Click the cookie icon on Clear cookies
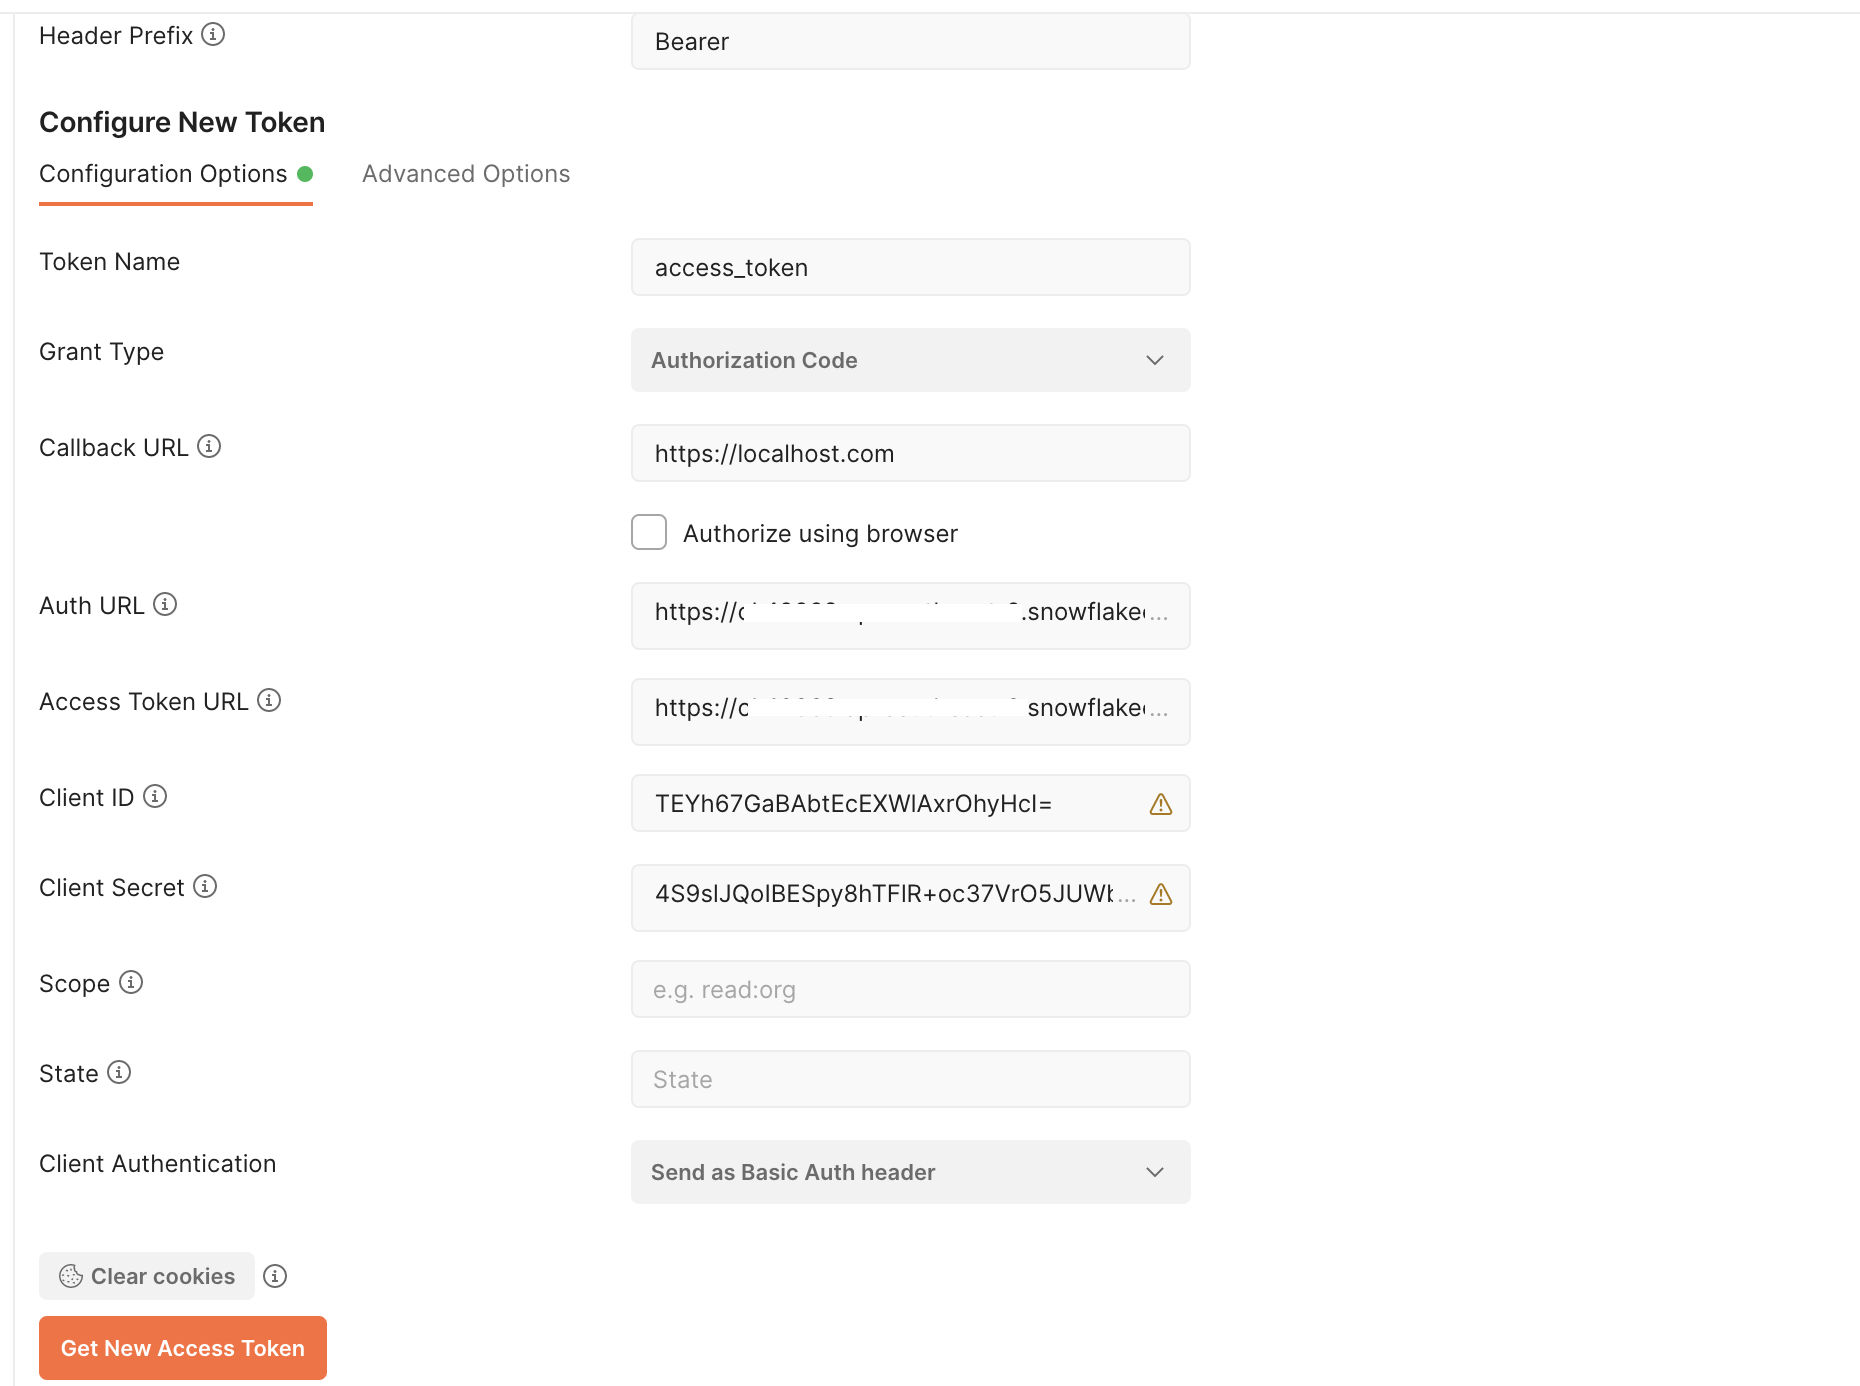 pos(70,1275)
